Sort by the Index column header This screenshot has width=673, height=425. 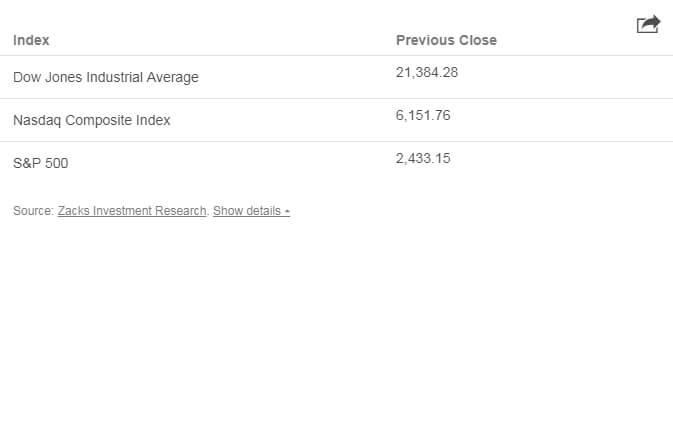pyautogui.click(x=31, y=40)
